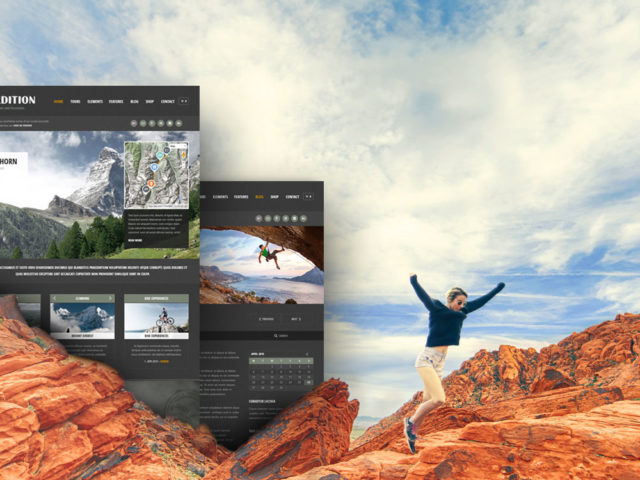Open Features in blog page nav
640x480 pixels.
pyautogui.click(x=241, y=197)
